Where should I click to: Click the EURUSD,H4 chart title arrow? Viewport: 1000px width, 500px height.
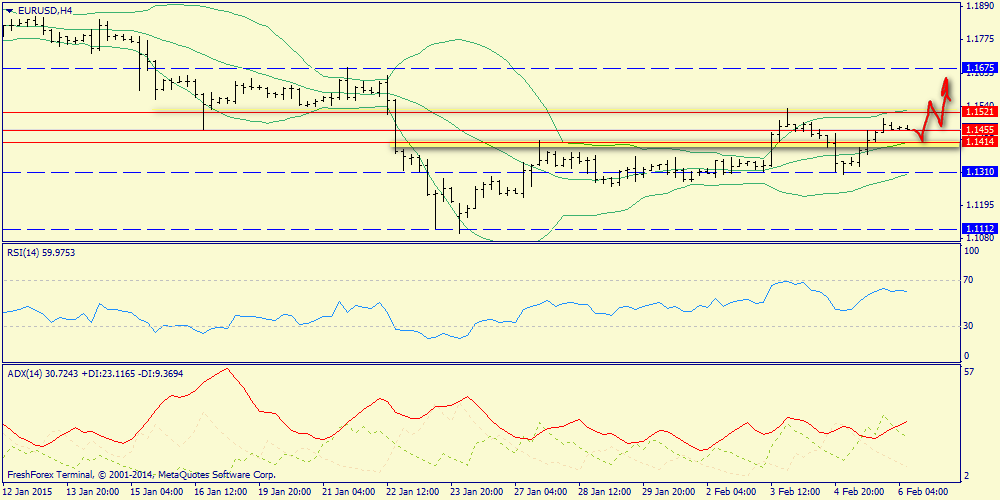click(8, 10)
